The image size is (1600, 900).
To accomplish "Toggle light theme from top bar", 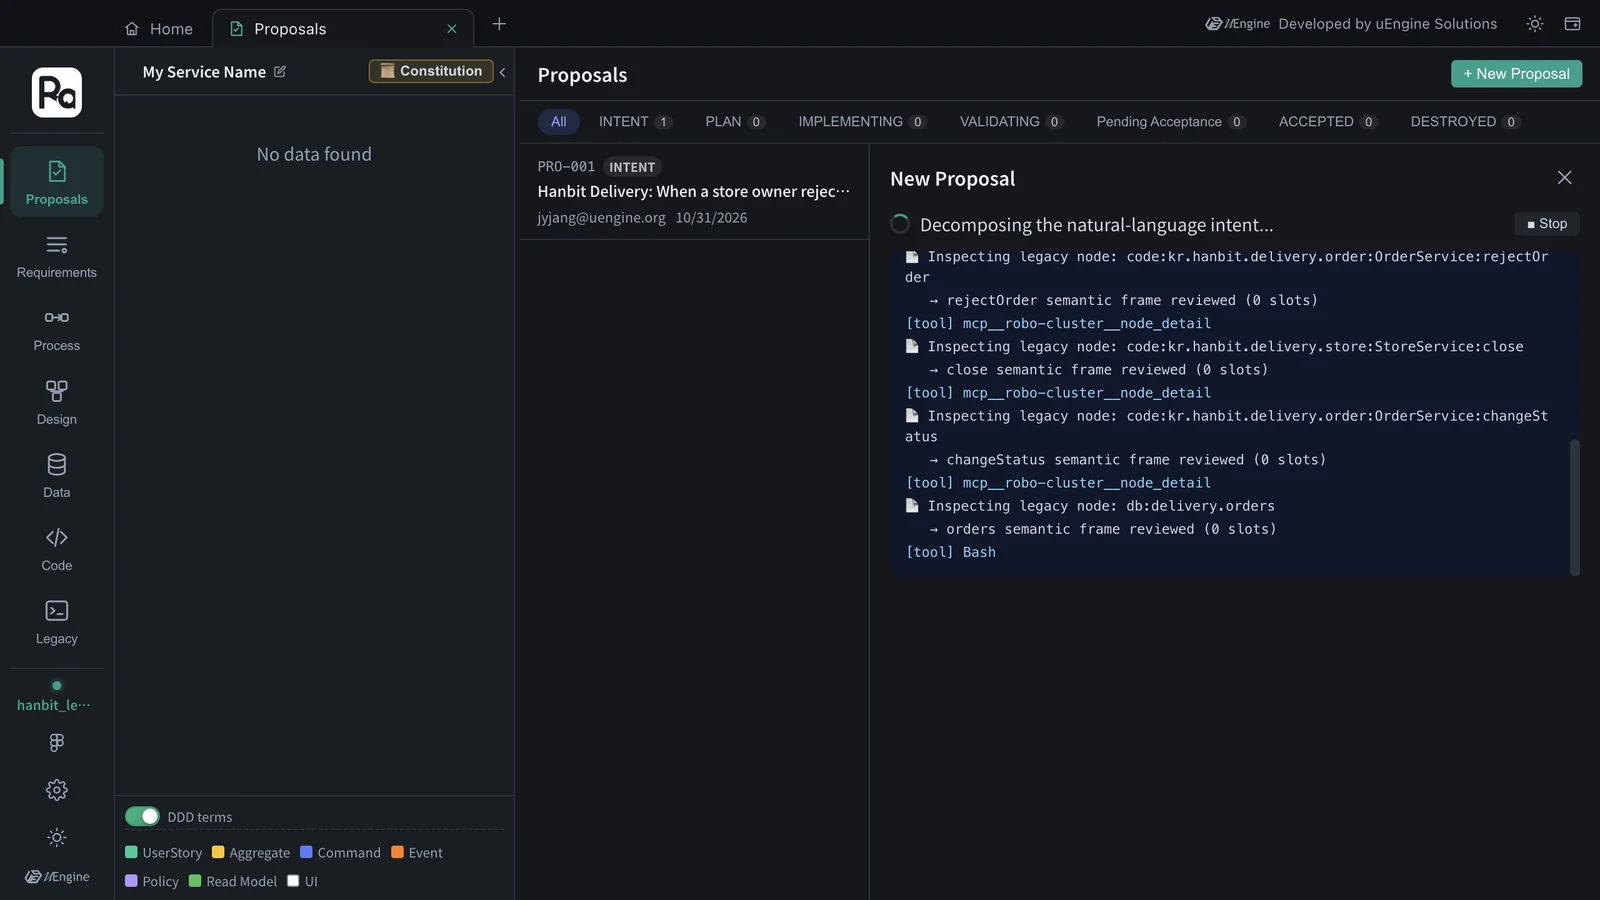I will point(1535,24).
